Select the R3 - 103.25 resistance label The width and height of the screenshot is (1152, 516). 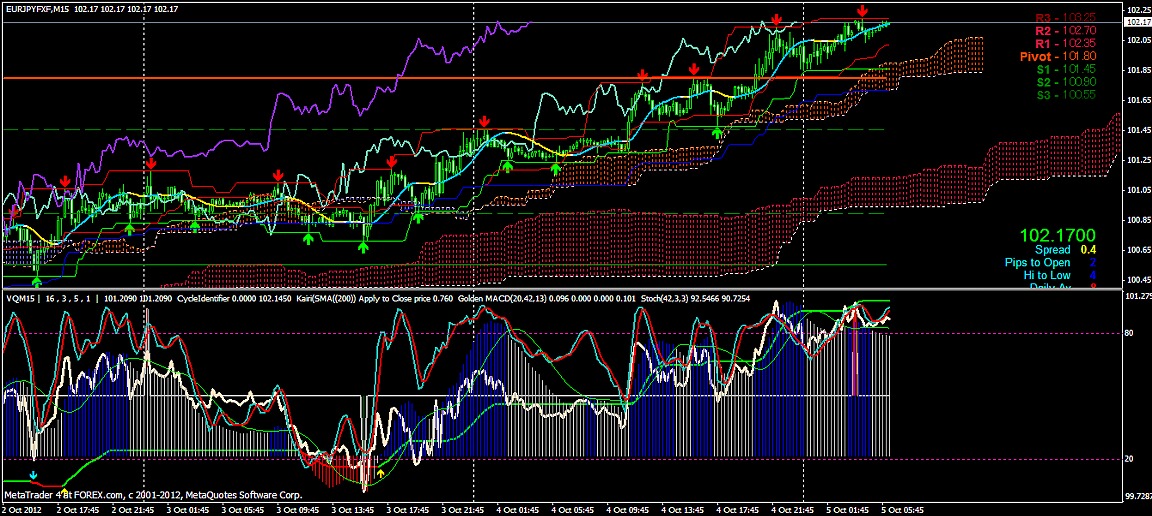(1066, 18)
